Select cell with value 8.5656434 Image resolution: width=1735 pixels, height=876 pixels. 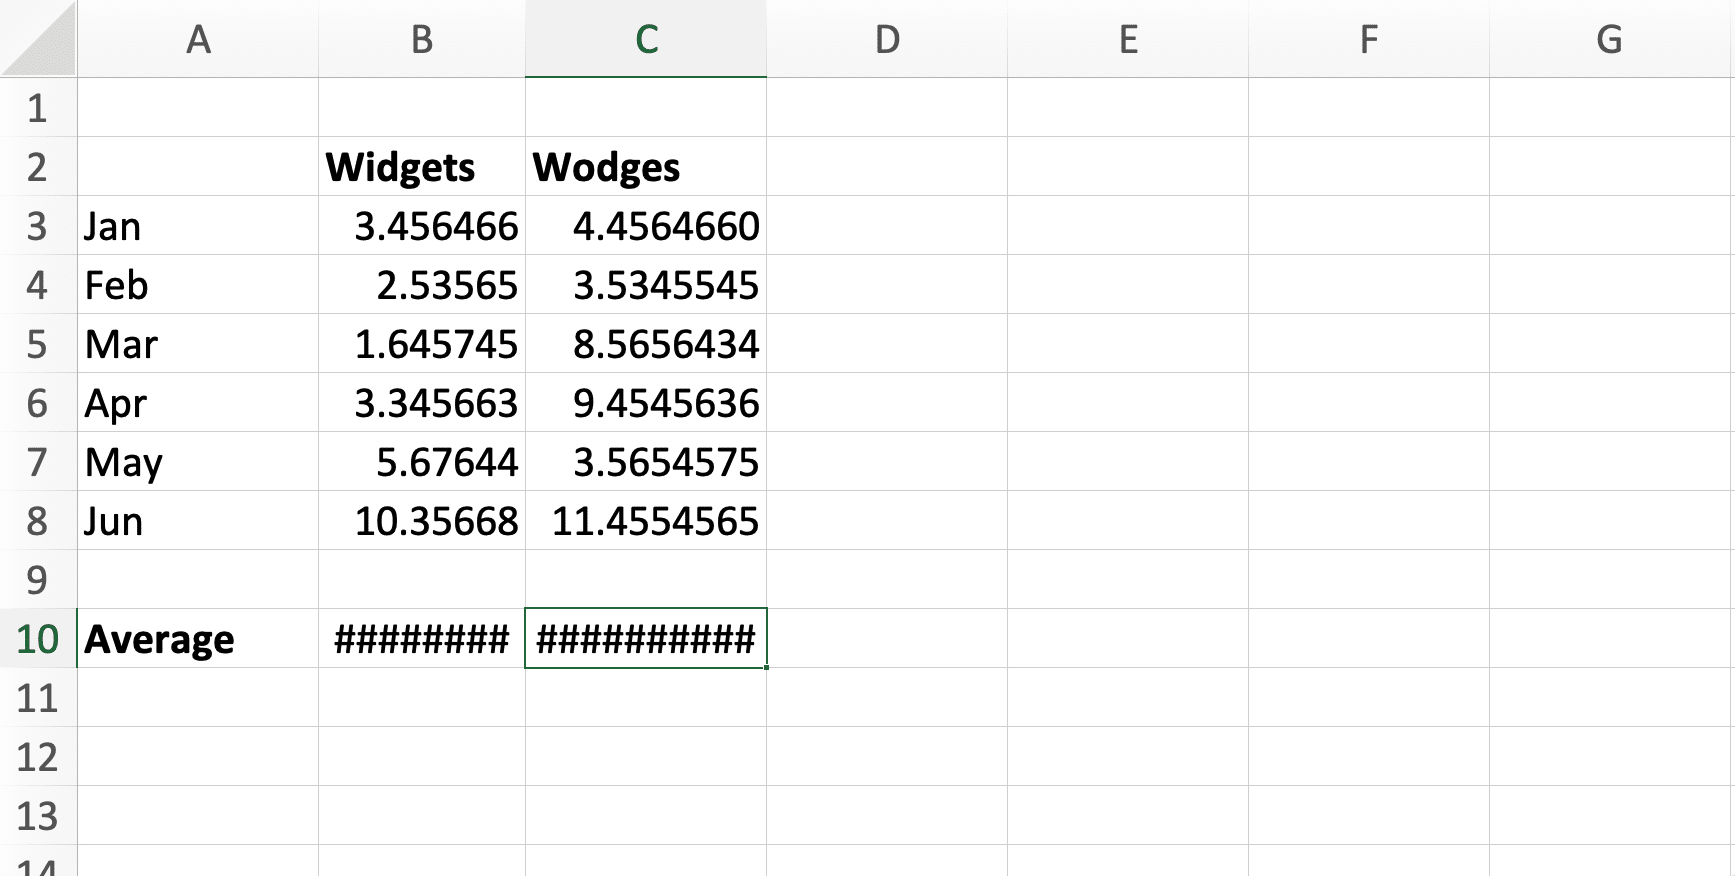(x=646, y=343)
